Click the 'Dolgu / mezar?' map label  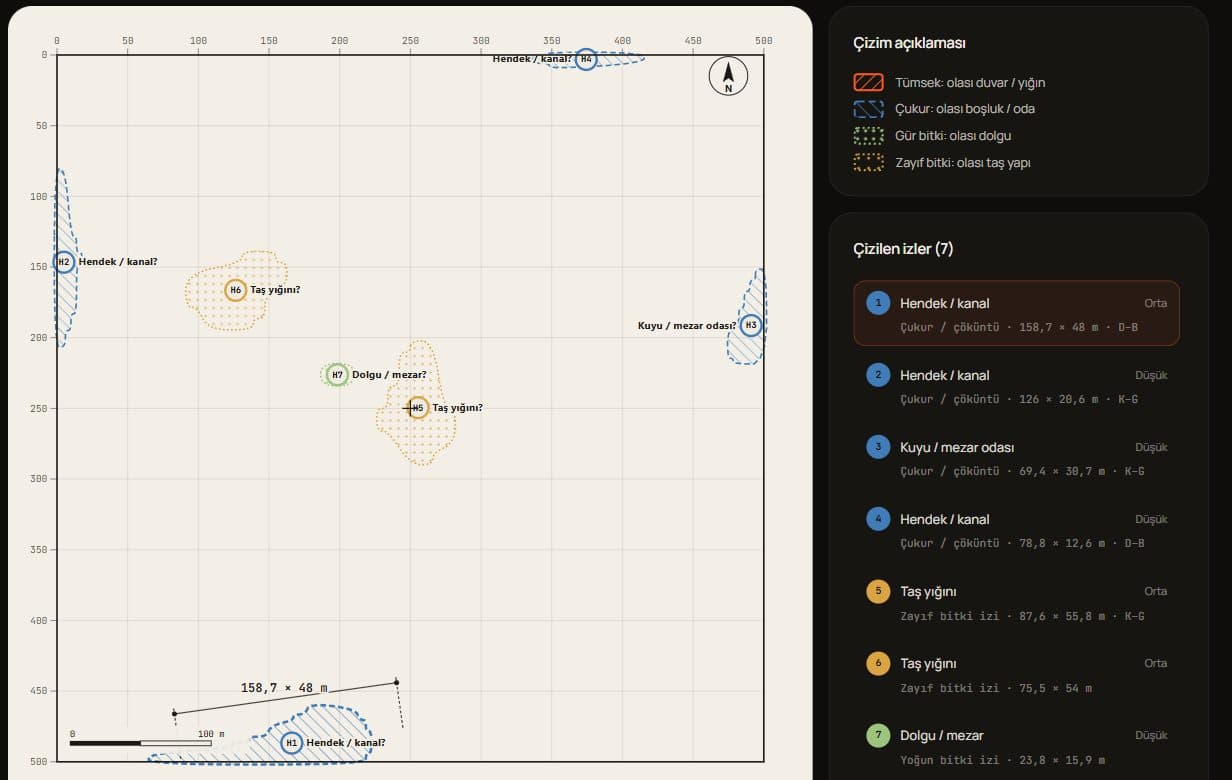389,375
